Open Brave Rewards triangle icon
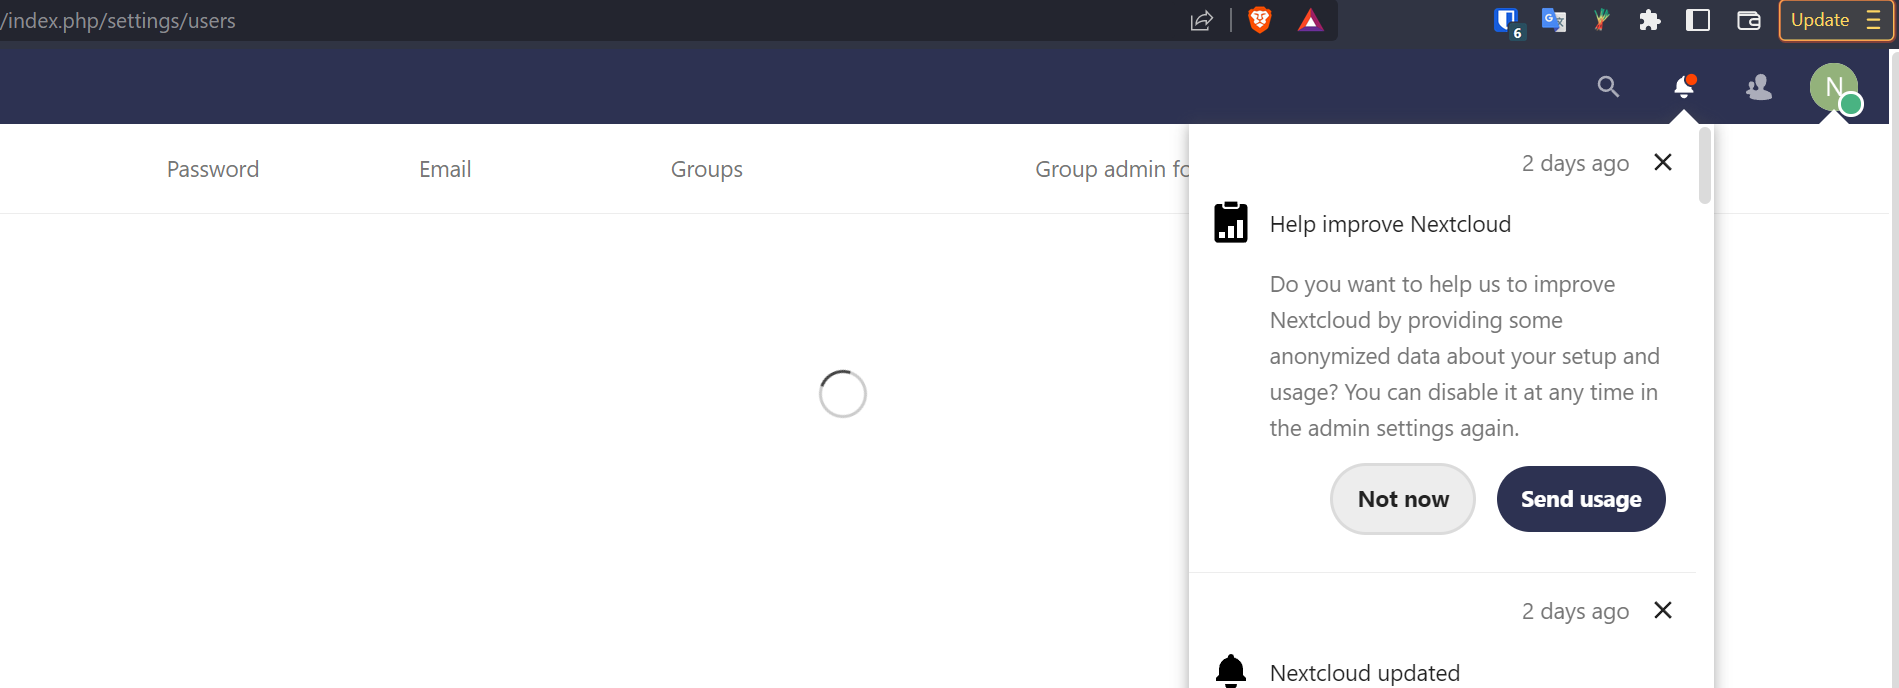 (x=1310, y=20)
